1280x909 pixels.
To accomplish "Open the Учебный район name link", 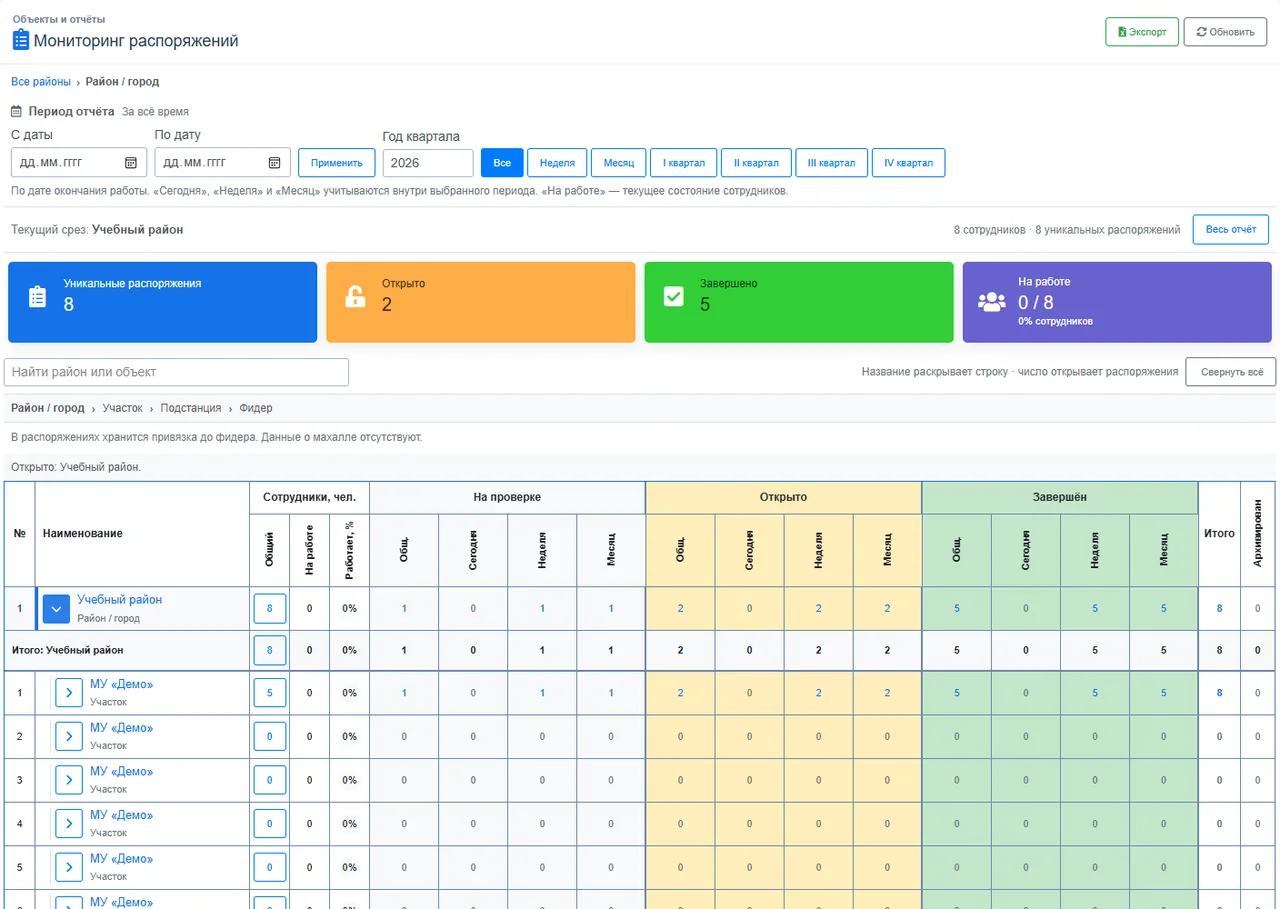I will pos(119,600).
